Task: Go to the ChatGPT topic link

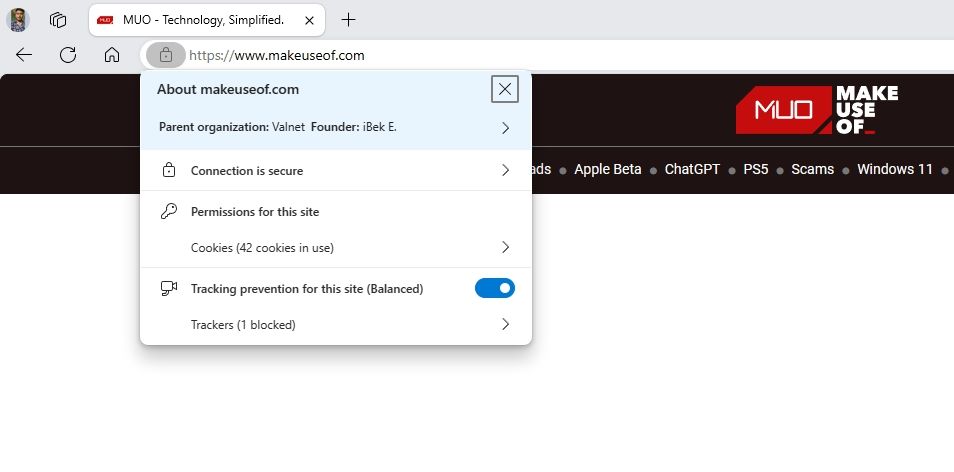Action: [692, 169]
